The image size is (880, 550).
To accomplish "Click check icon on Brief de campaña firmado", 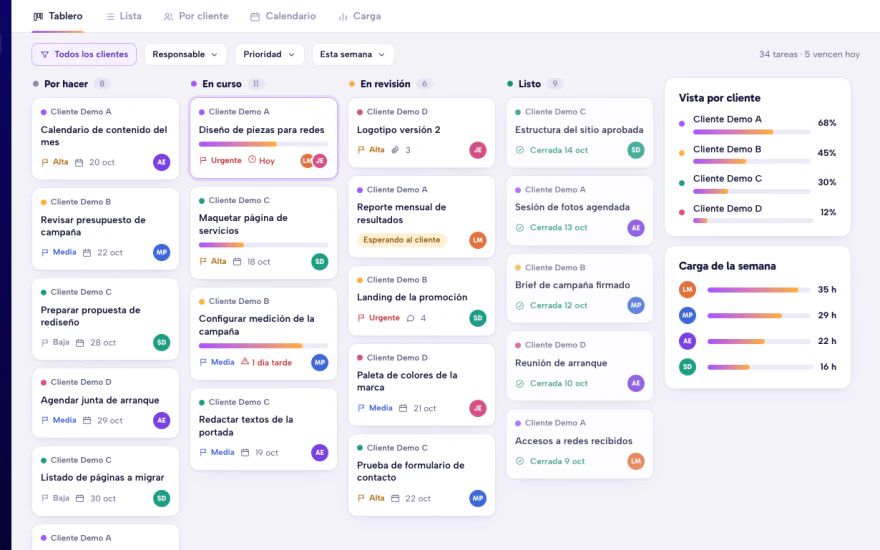I will click(520, 306).
